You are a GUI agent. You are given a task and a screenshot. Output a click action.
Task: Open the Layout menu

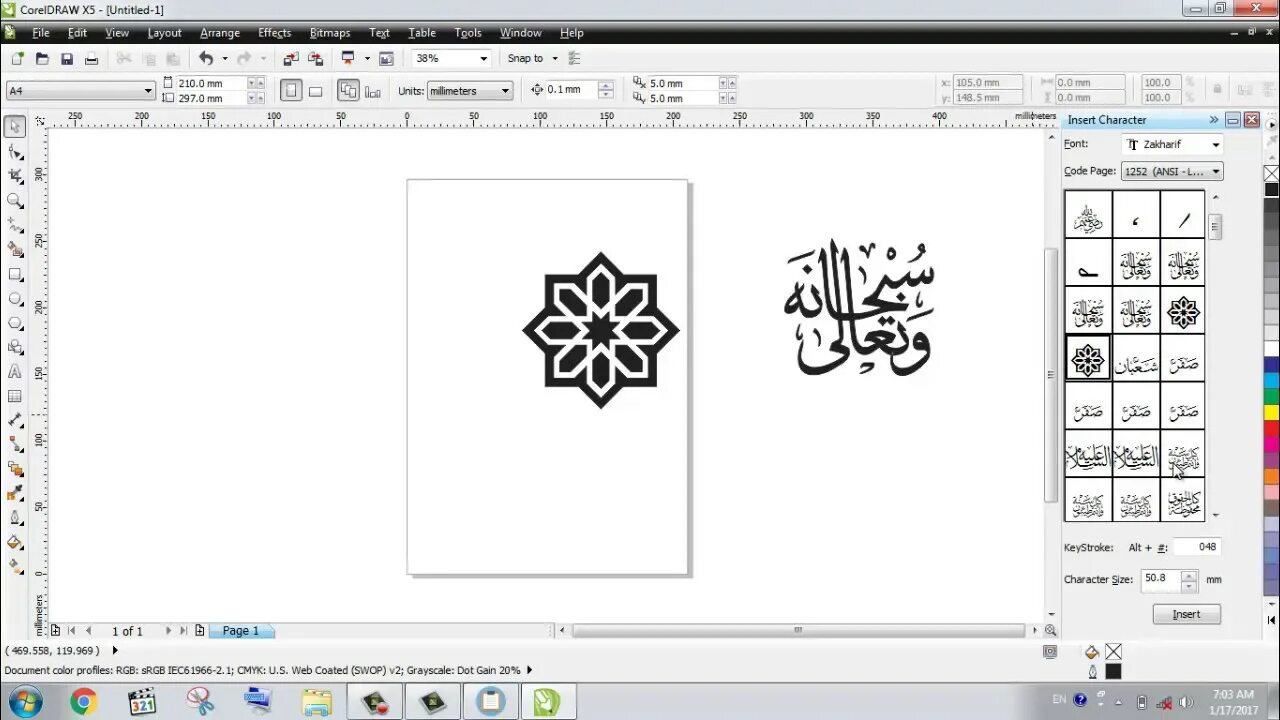(x=165, y=33)
